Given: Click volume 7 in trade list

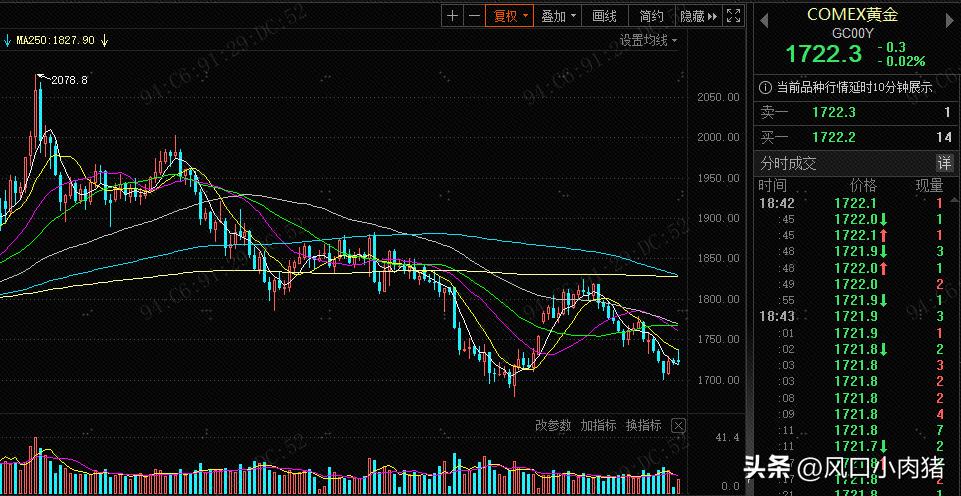Looking at the screenshot, I should click(940, 430).
